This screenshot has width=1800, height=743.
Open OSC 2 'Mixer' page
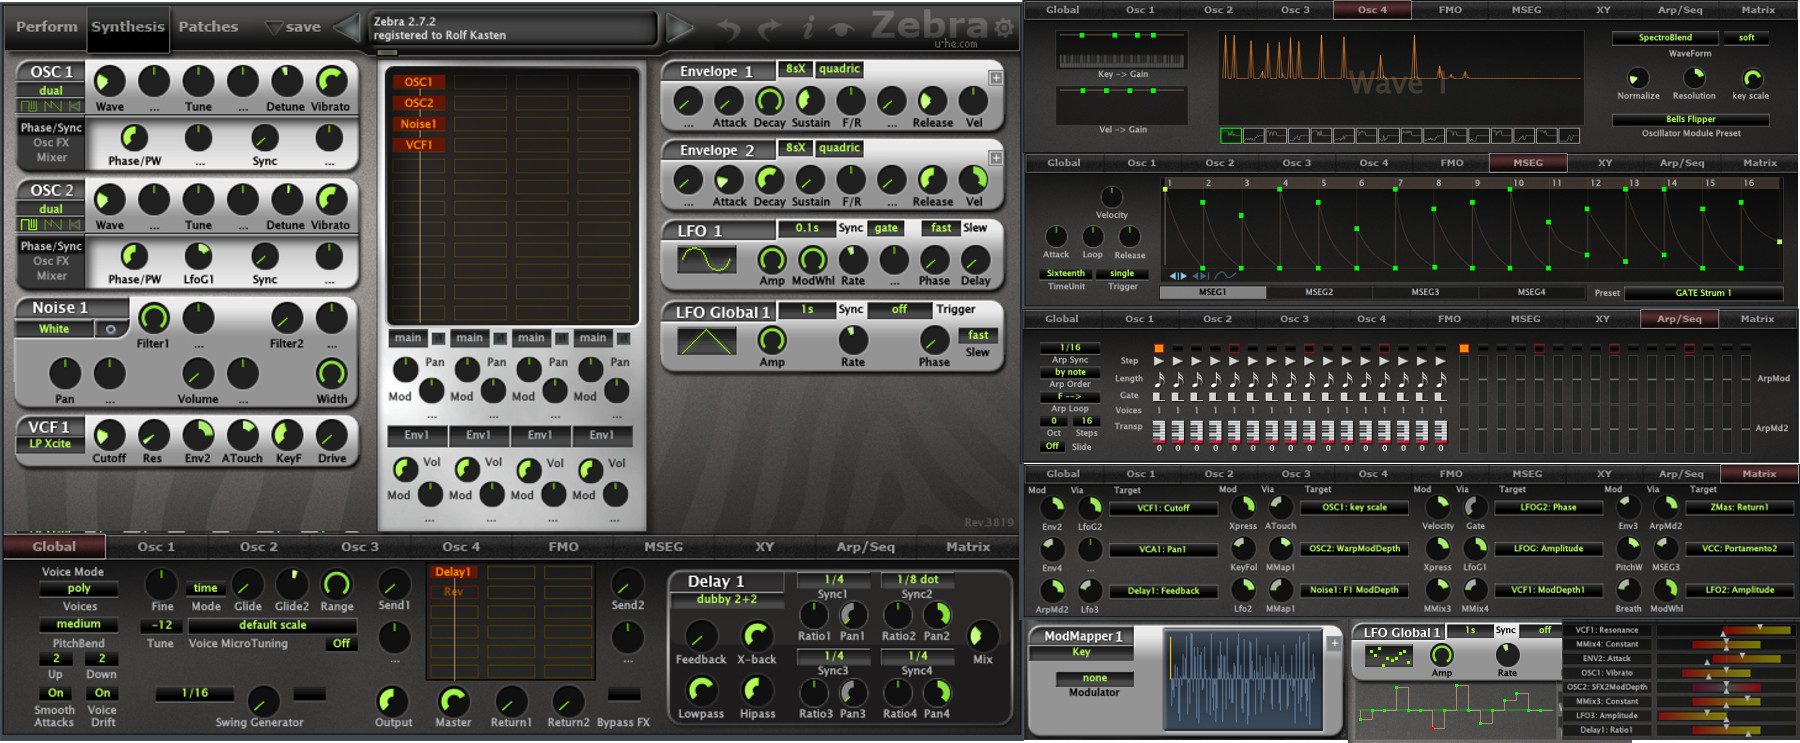[51, 276]
